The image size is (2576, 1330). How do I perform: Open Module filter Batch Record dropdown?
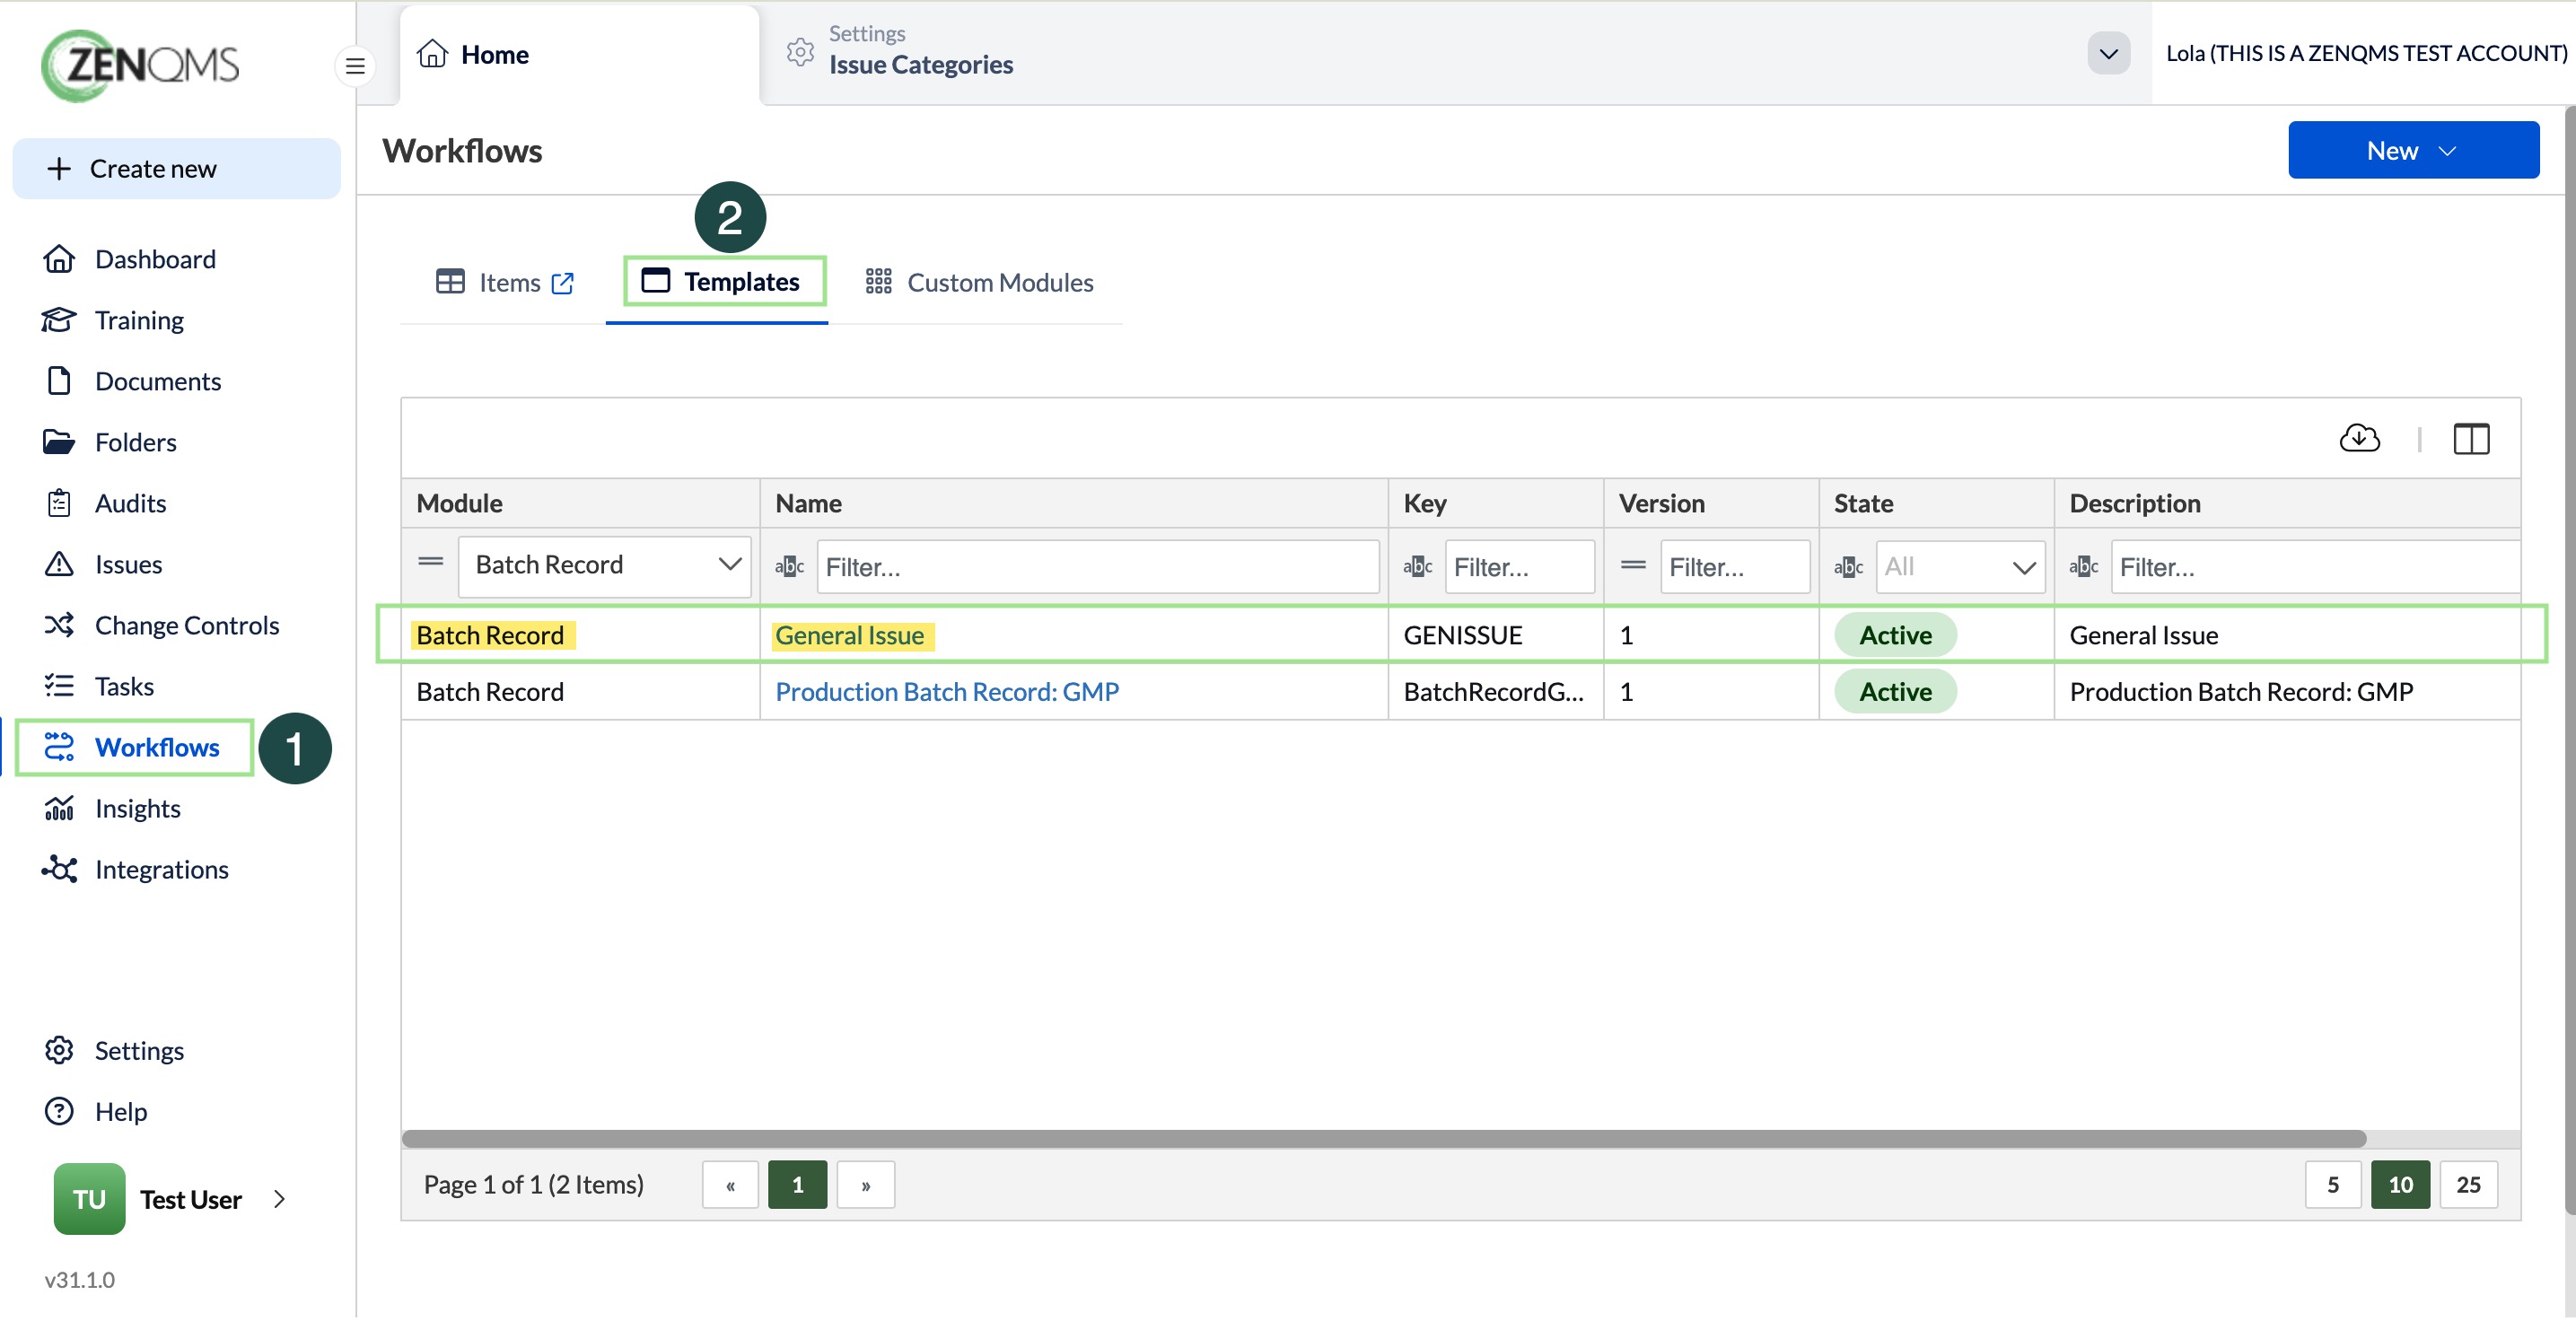pyautogui.click(x=605, y=565)
